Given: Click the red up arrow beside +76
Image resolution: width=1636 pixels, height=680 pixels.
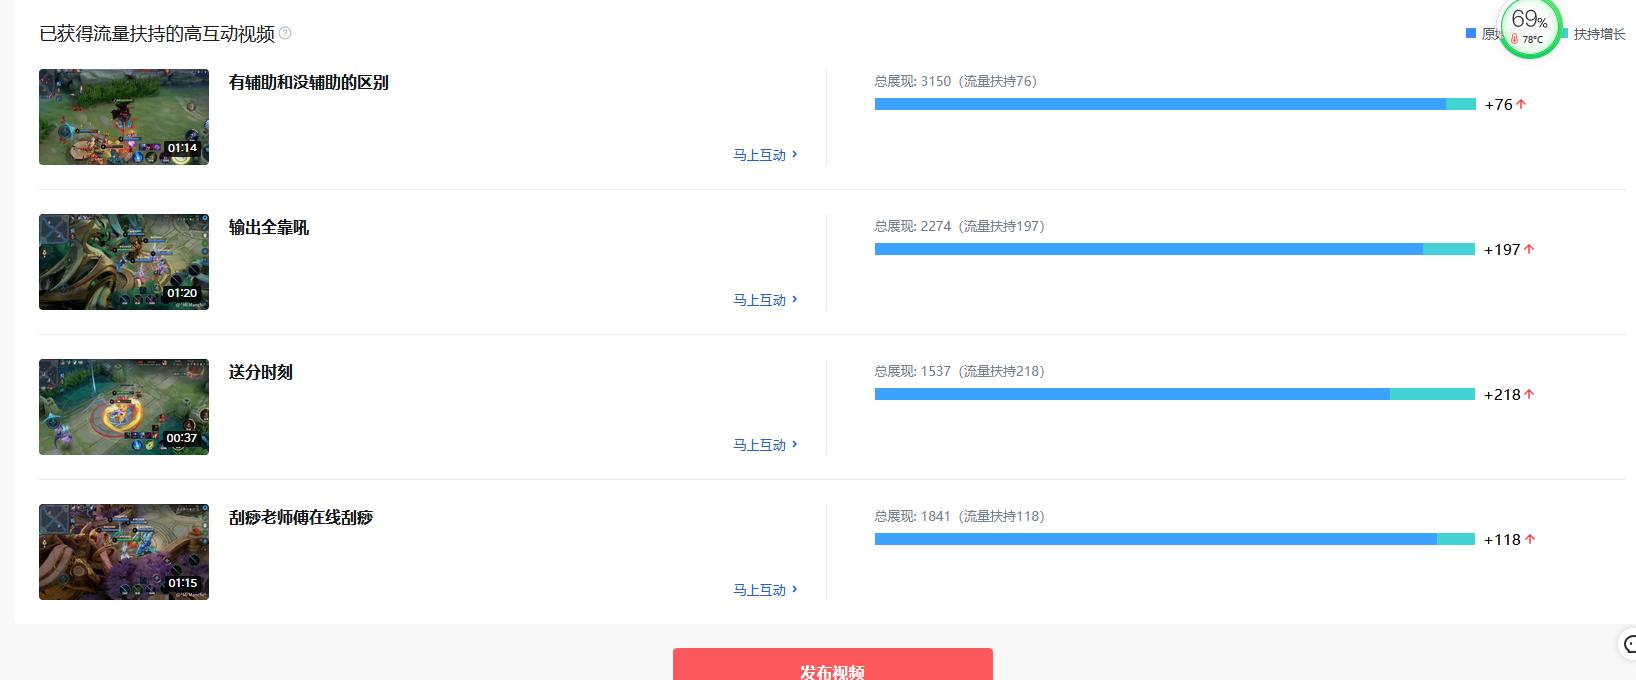Looking at the screenshot, I should 1521,104.
